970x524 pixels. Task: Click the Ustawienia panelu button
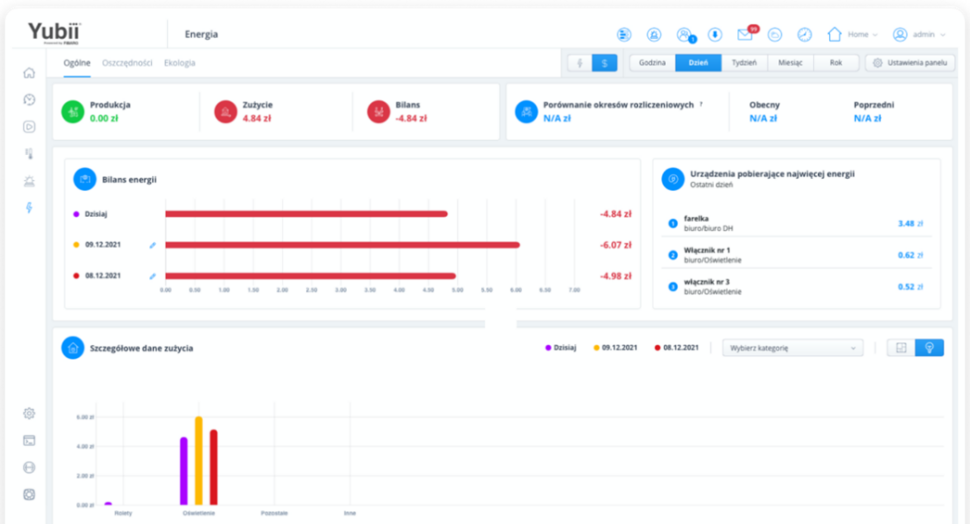910,63
